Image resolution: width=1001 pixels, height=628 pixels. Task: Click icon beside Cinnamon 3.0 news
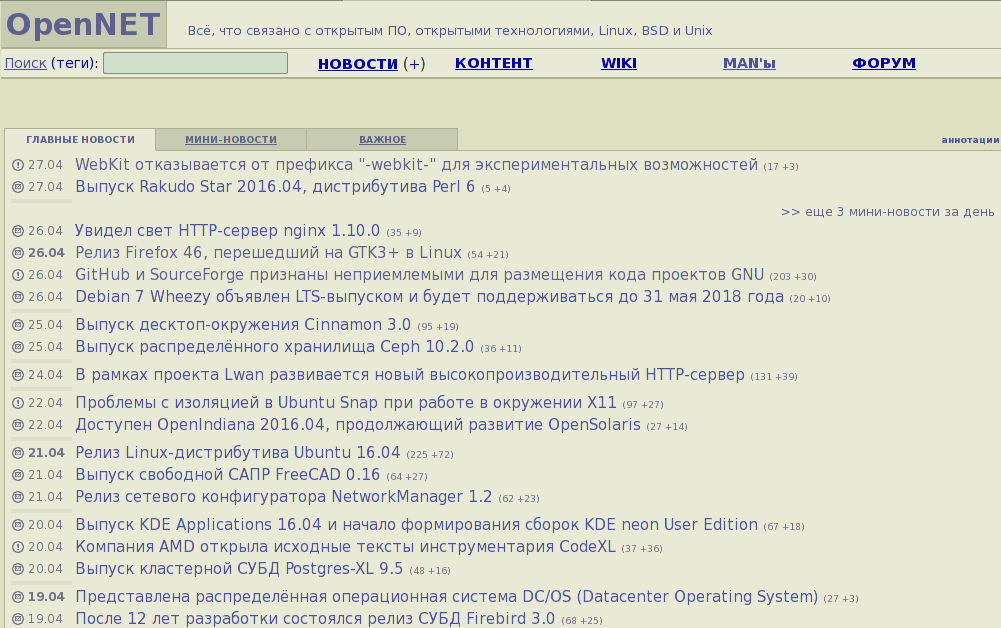coord(18,325)
